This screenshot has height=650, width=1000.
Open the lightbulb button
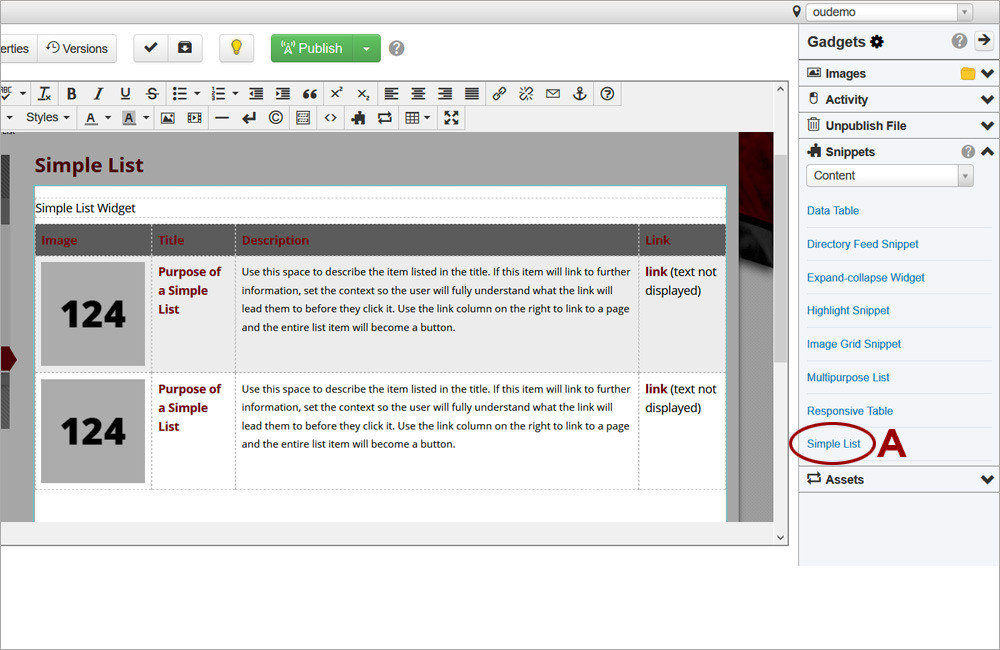click(x=237, y=48)
